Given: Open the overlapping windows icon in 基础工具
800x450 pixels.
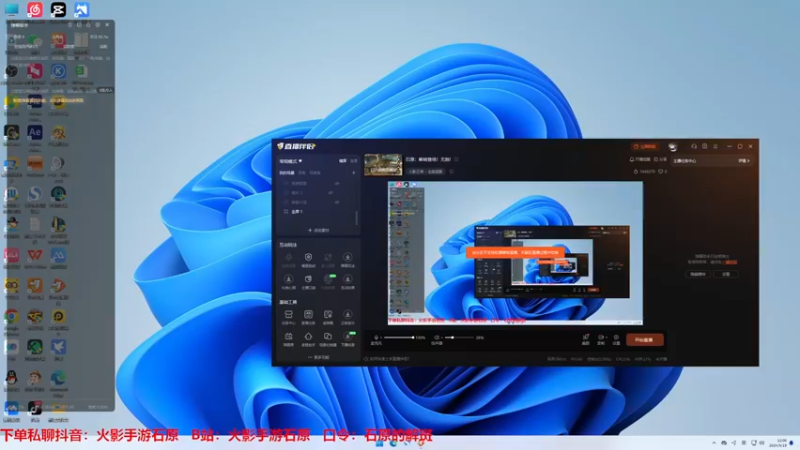Looking at the screenshot, I should click(x=328, y=339).
